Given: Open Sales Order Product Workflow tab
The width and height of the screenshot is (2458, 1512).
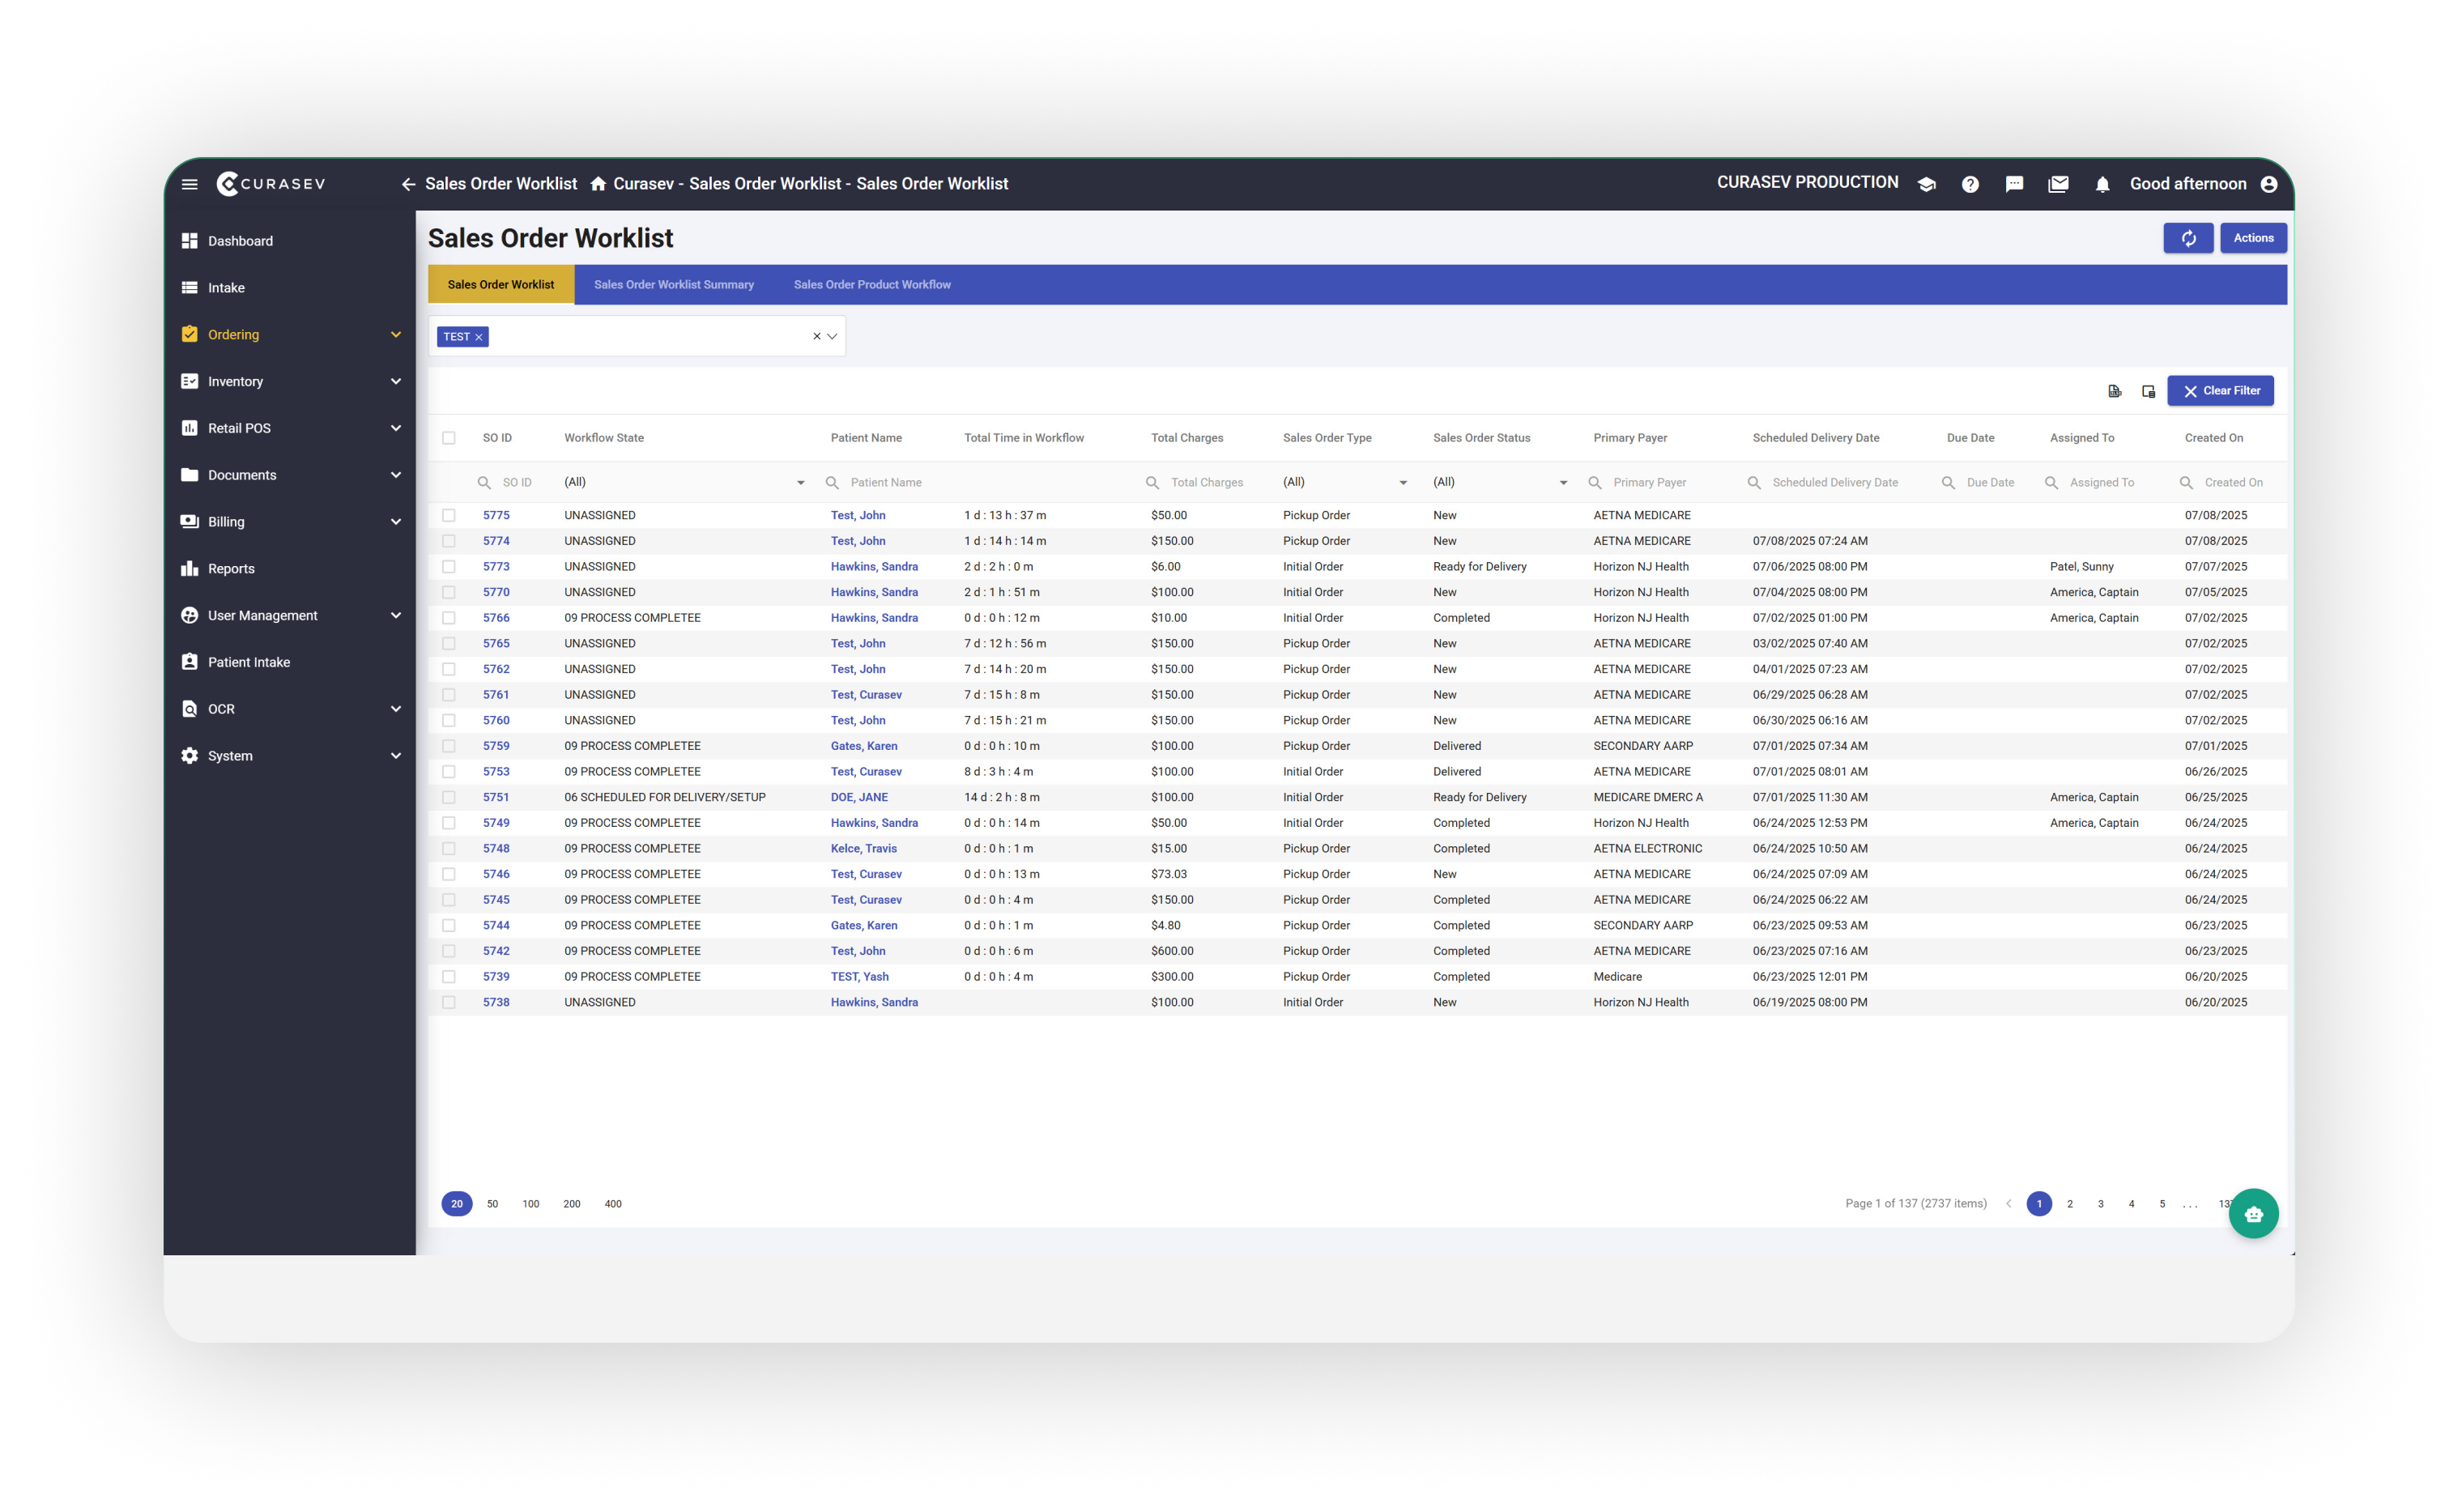Looking at the screenshot, I should click(871, 285).
